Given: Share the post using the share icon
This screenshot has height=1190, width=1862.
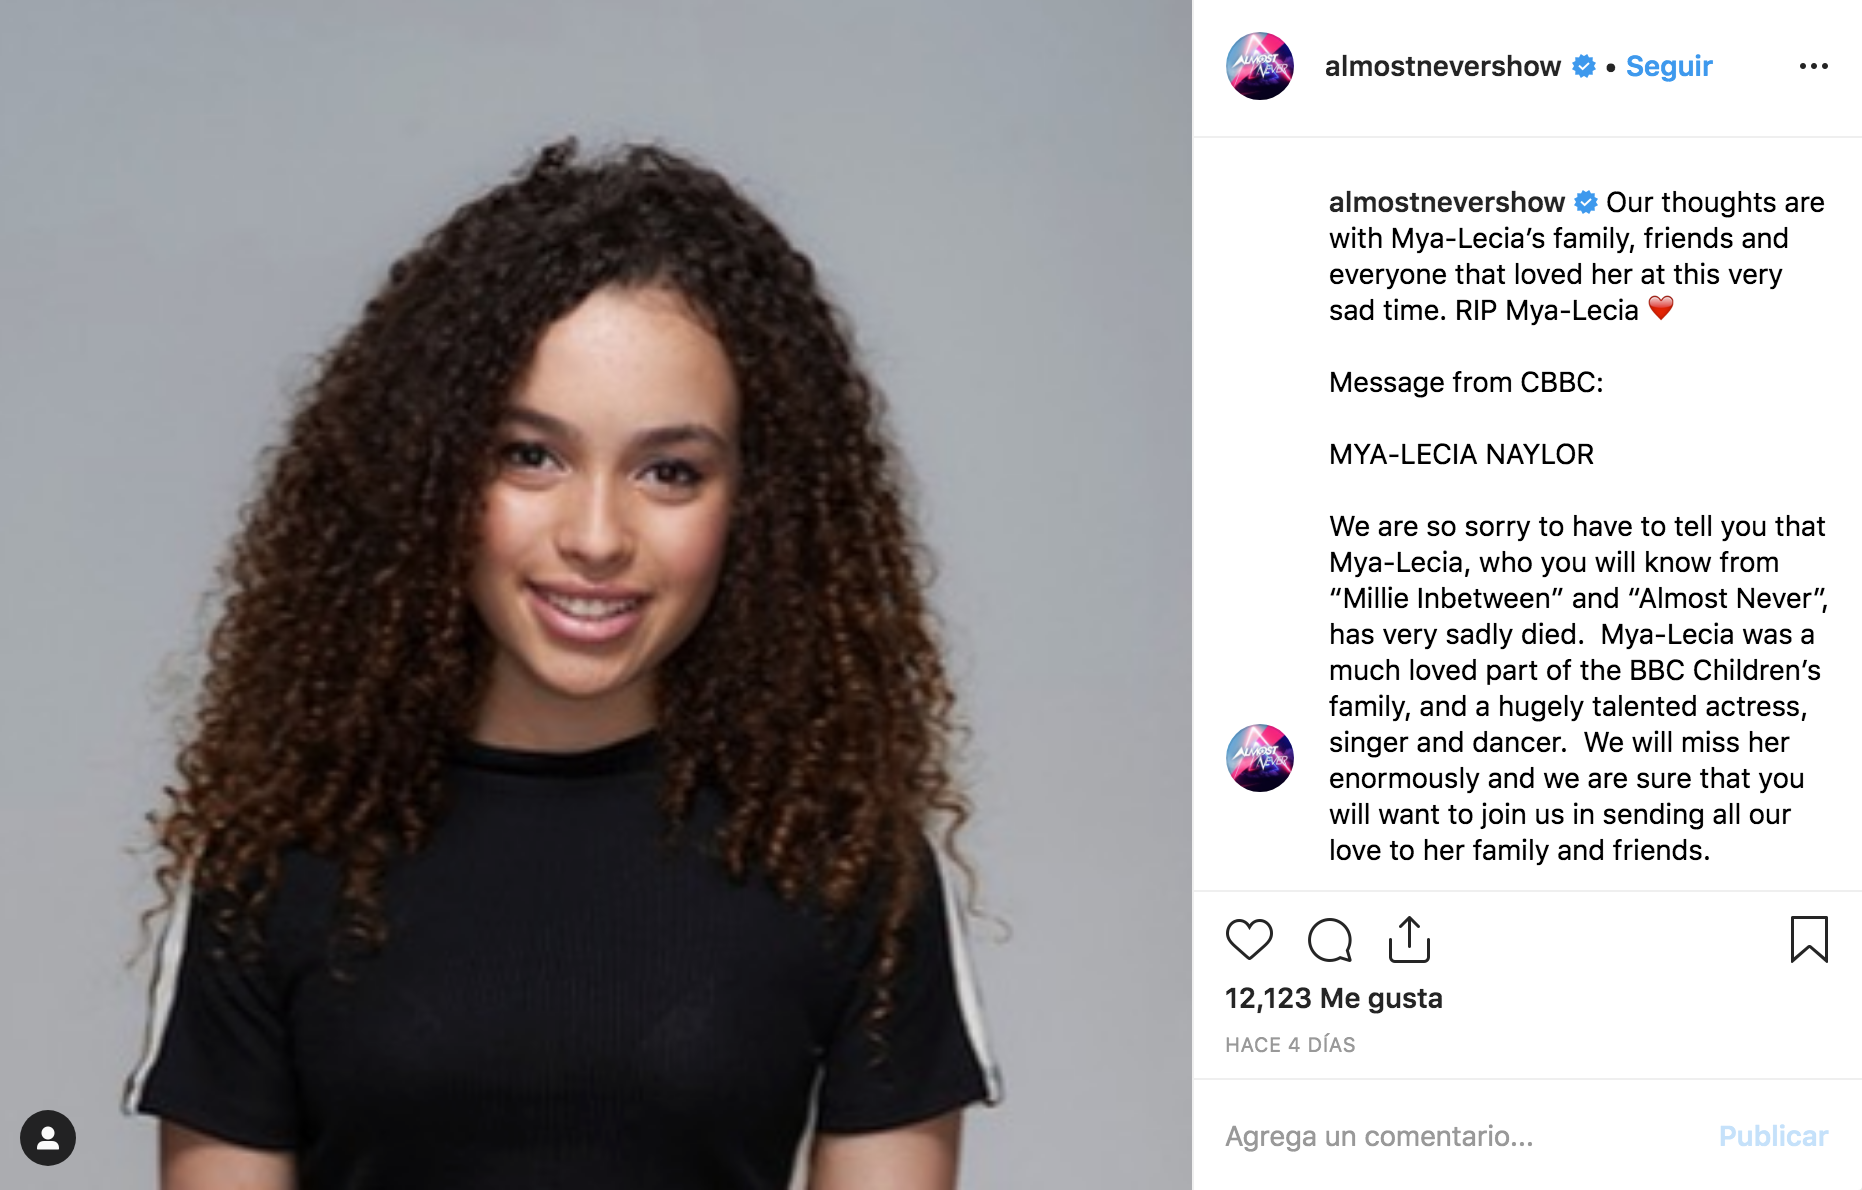Looking at the screenshot, I should click(1409, 939).
